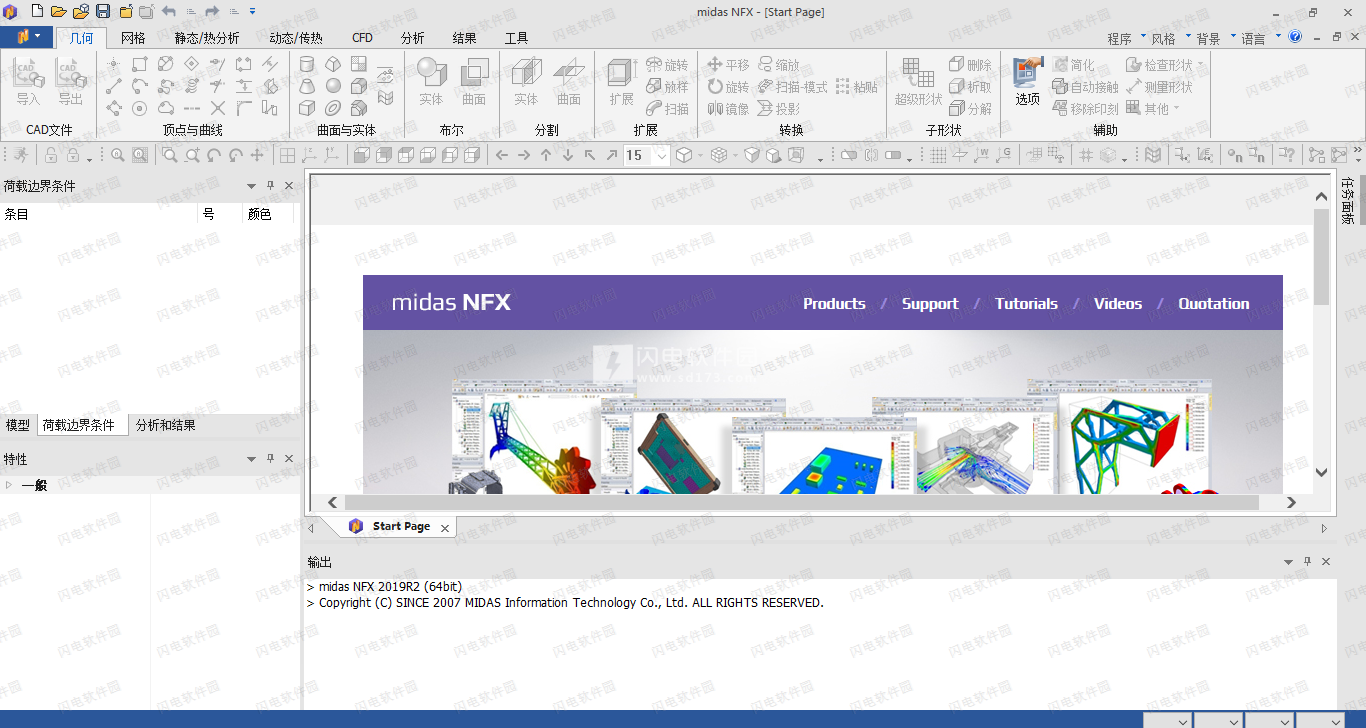Screen dimensions: 1366x728
Task: Click the 镜像 mirror tool
Action: click(728, 108)
